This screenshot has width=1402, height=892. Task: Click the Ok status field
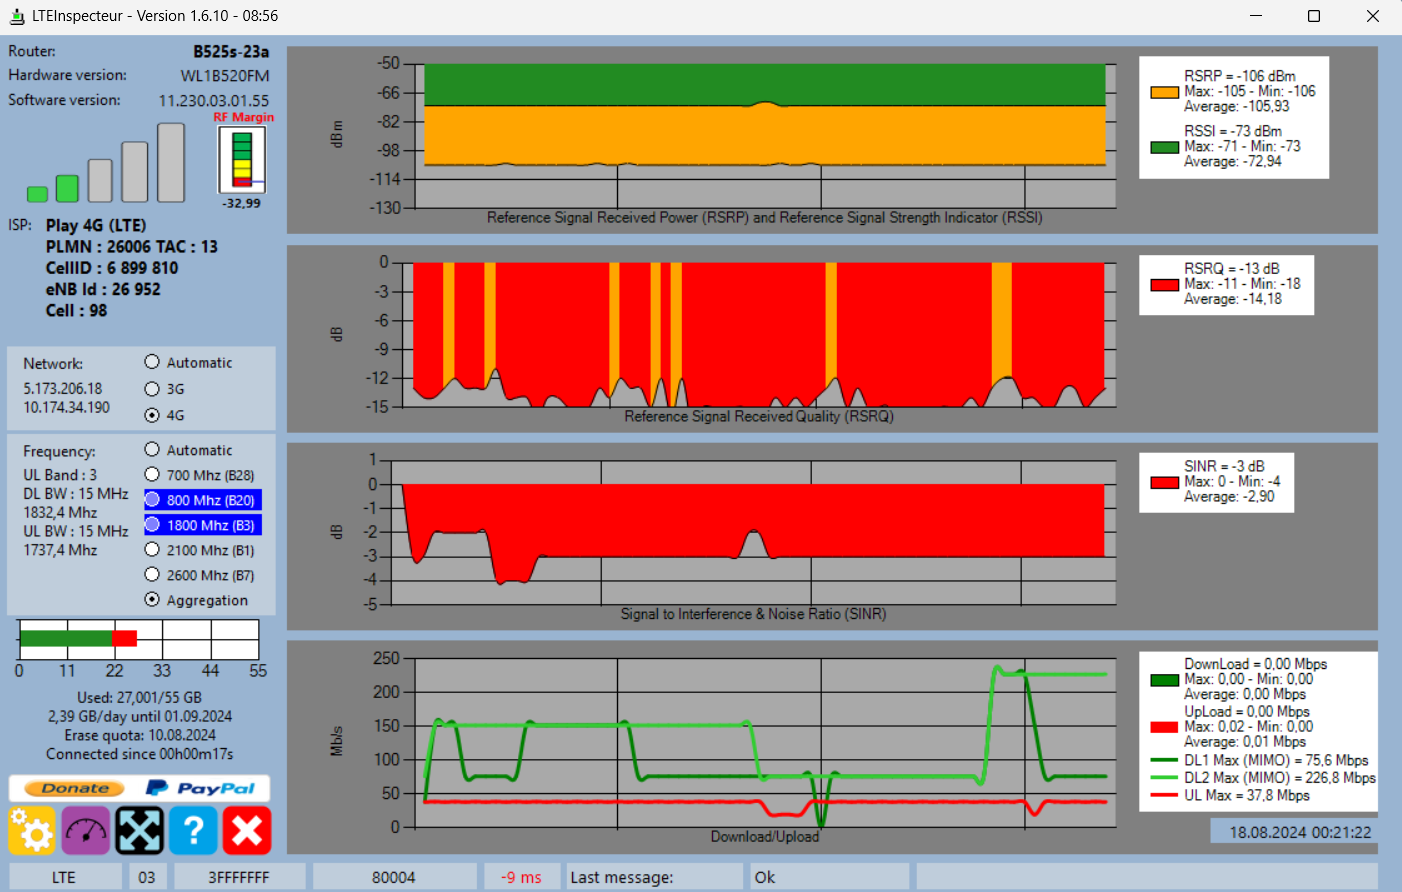click(x=829, y=877)
